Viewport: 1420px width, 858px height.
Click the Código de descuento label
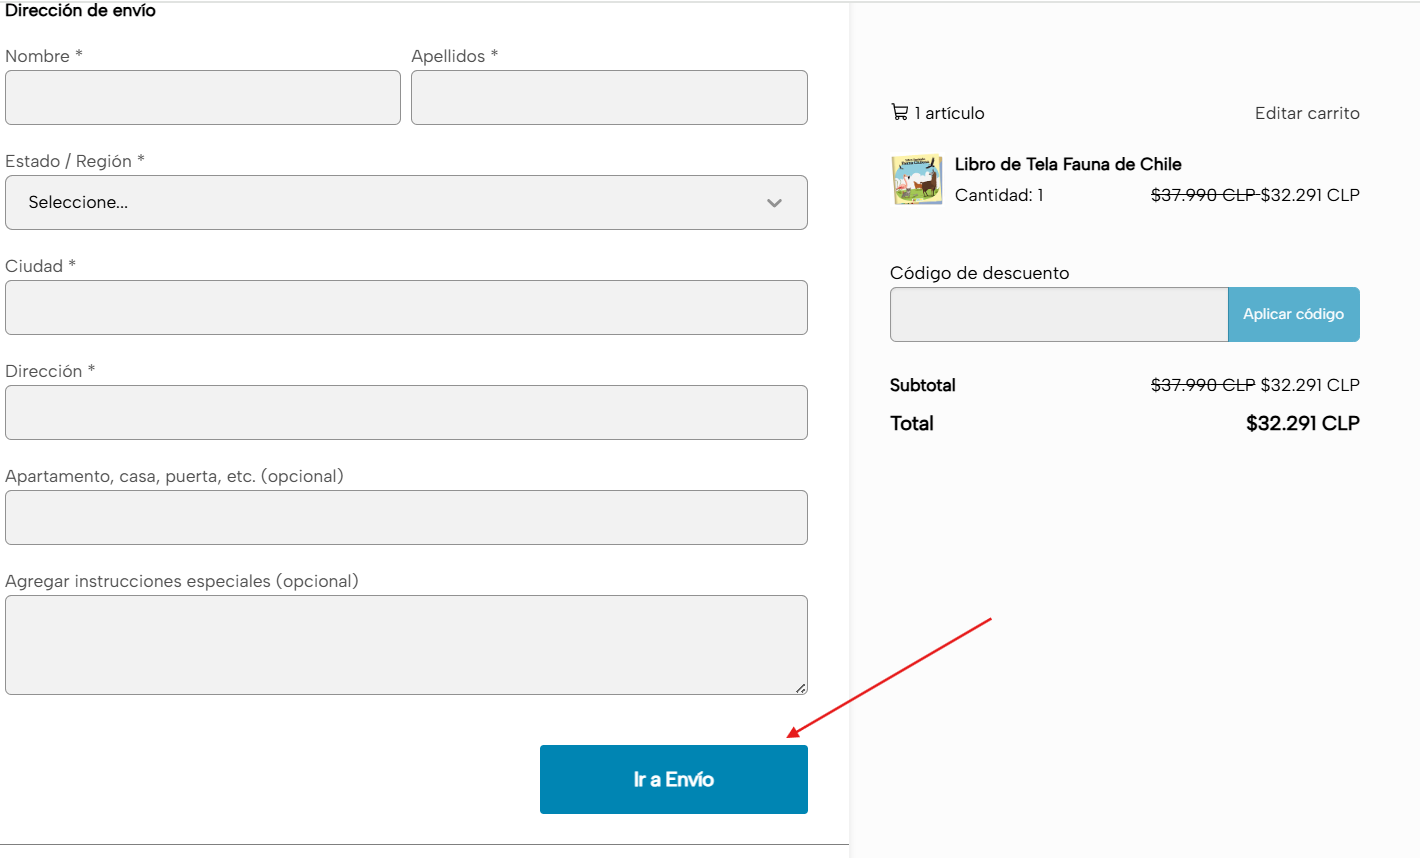tap(979, 273)
